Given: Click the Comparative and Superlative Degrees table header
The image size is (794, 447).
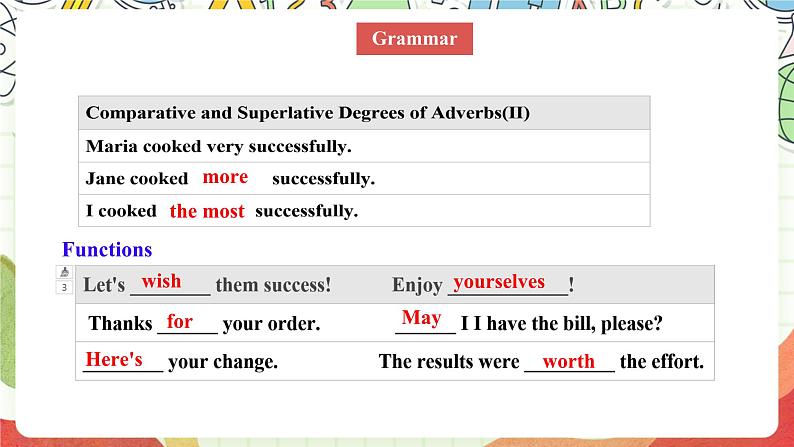Looking at the screenshot, I should coord(308,113).
